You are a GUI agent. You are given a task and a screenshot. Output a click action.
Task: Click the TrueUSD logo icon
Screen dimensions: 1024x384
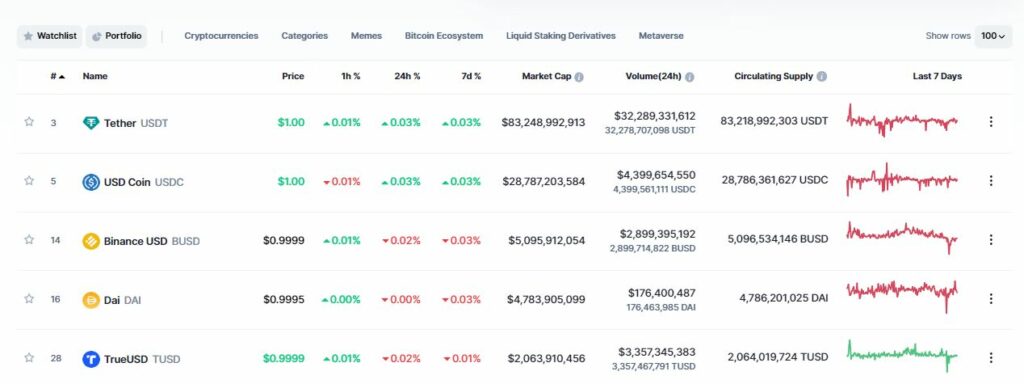91,359
